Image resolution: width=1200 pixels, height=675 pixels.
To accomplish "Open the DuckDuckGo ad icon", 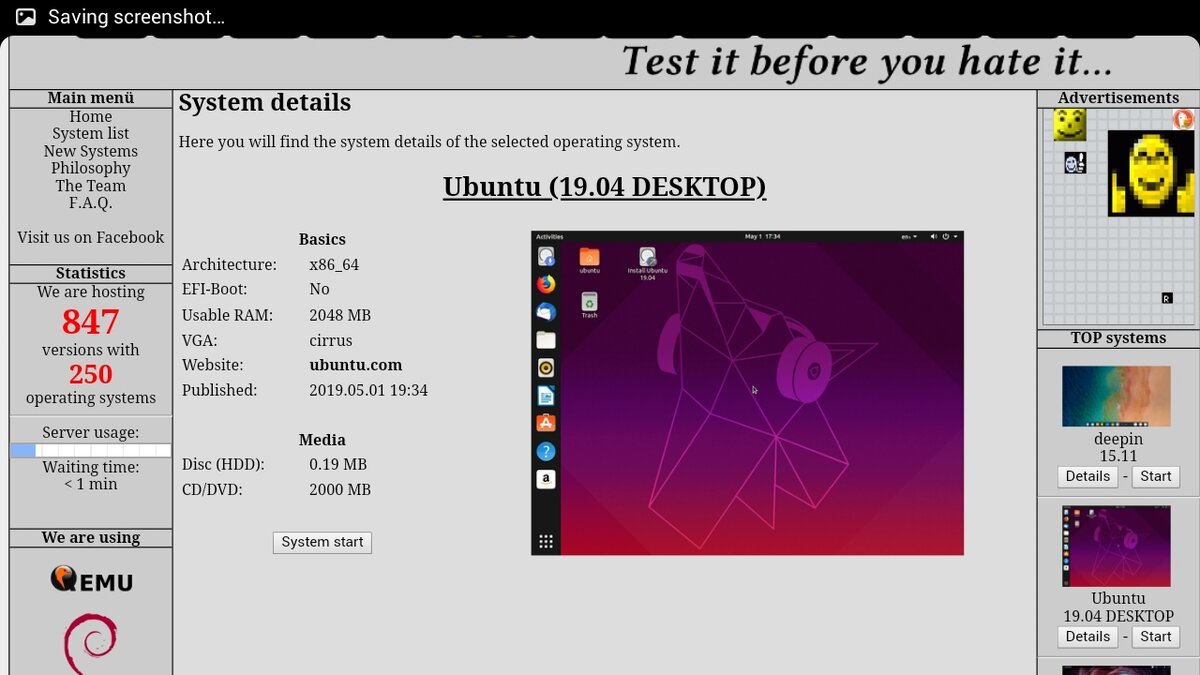I will (1183, 119).
